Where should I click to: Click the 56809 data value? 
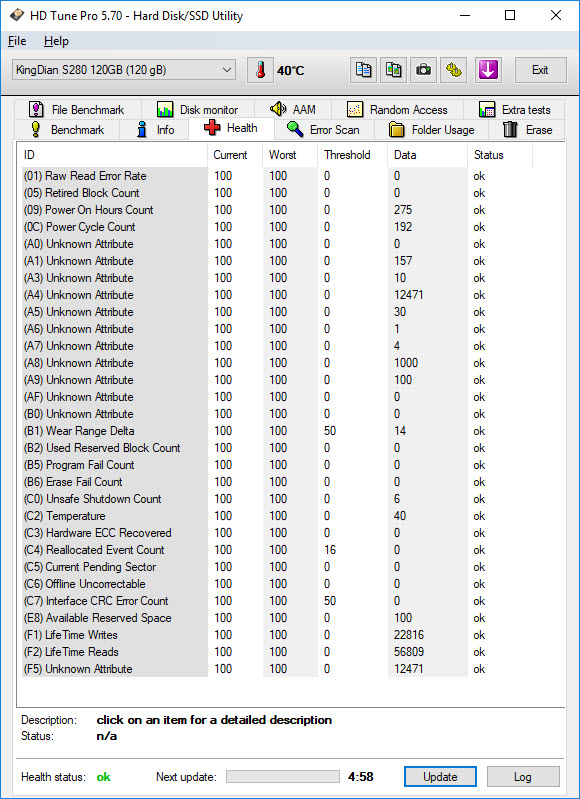point(409,652)
